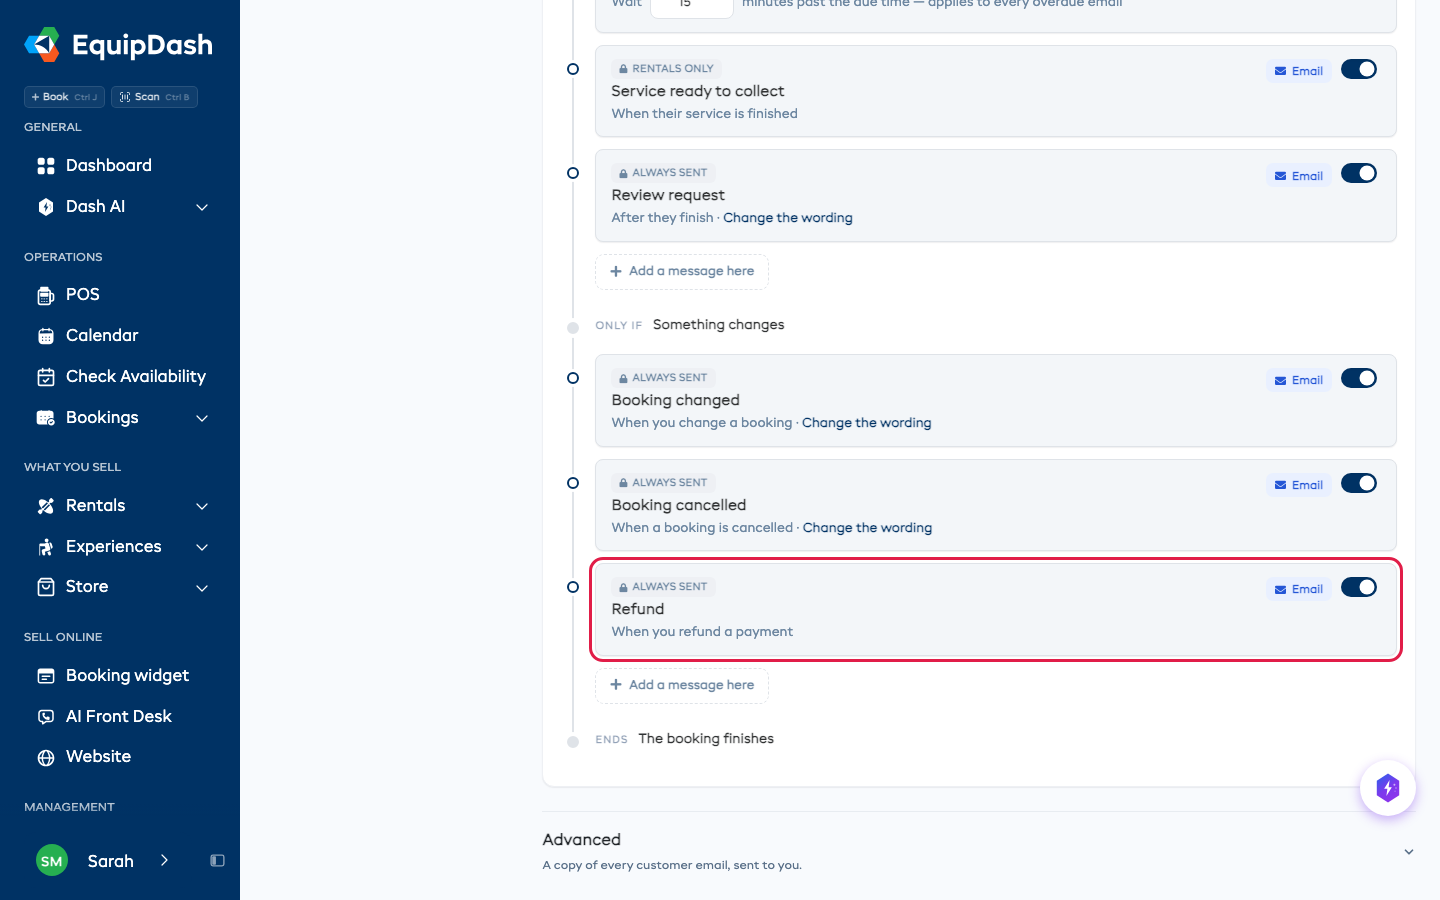Toggle the Refund email switch
This screenshot has width=1440, height=900.
pos(1359,587)
